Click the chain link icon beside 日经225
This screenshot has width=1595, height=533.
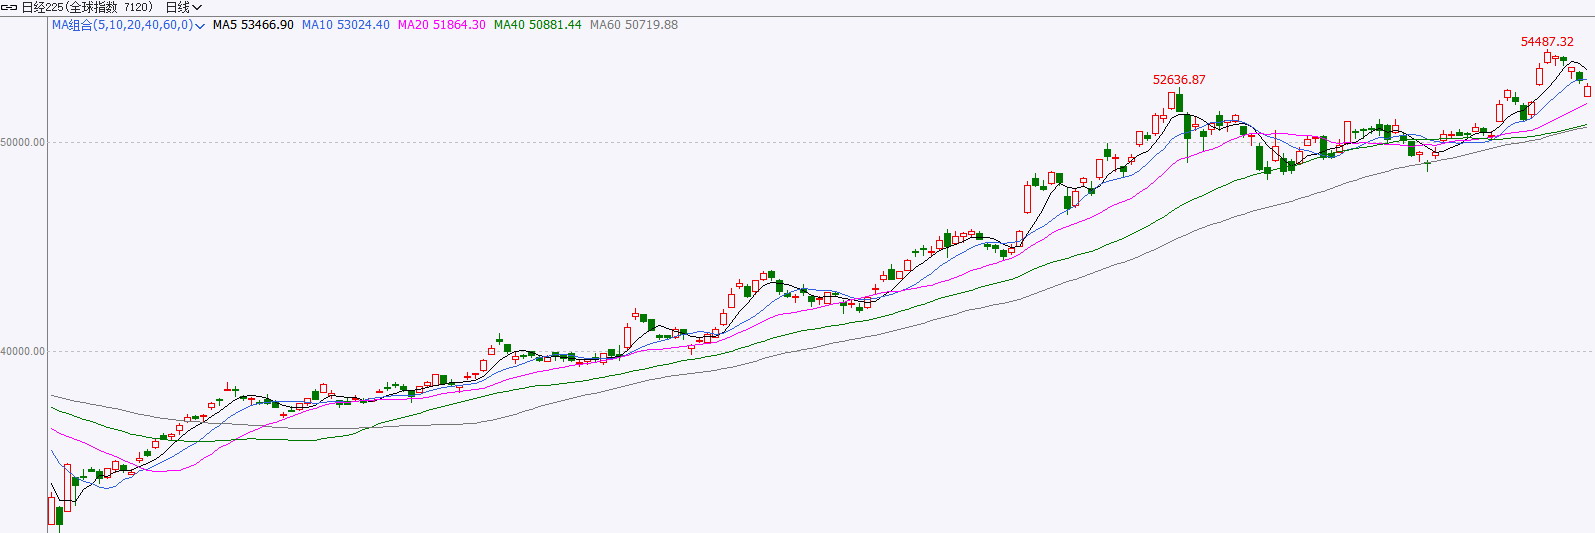tap(9, 7)
